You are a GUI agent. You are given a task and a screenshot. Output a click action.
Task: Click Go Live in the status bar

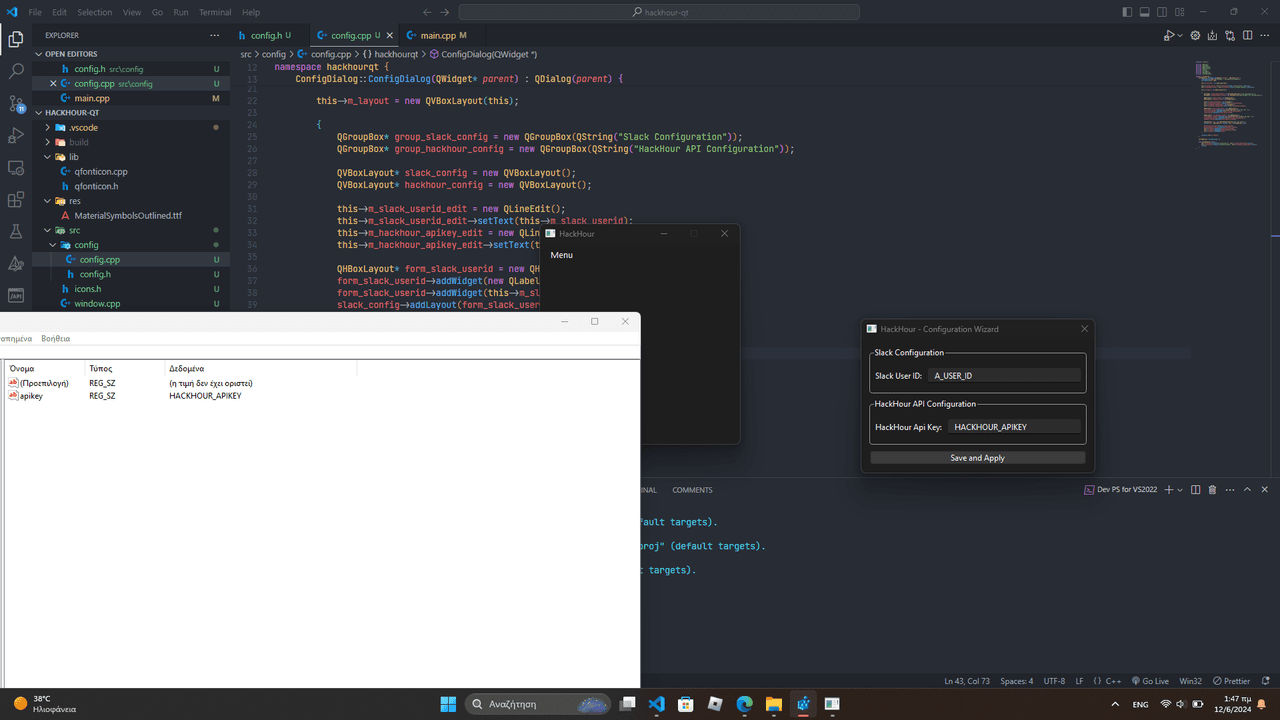[x=1150, y=681]
